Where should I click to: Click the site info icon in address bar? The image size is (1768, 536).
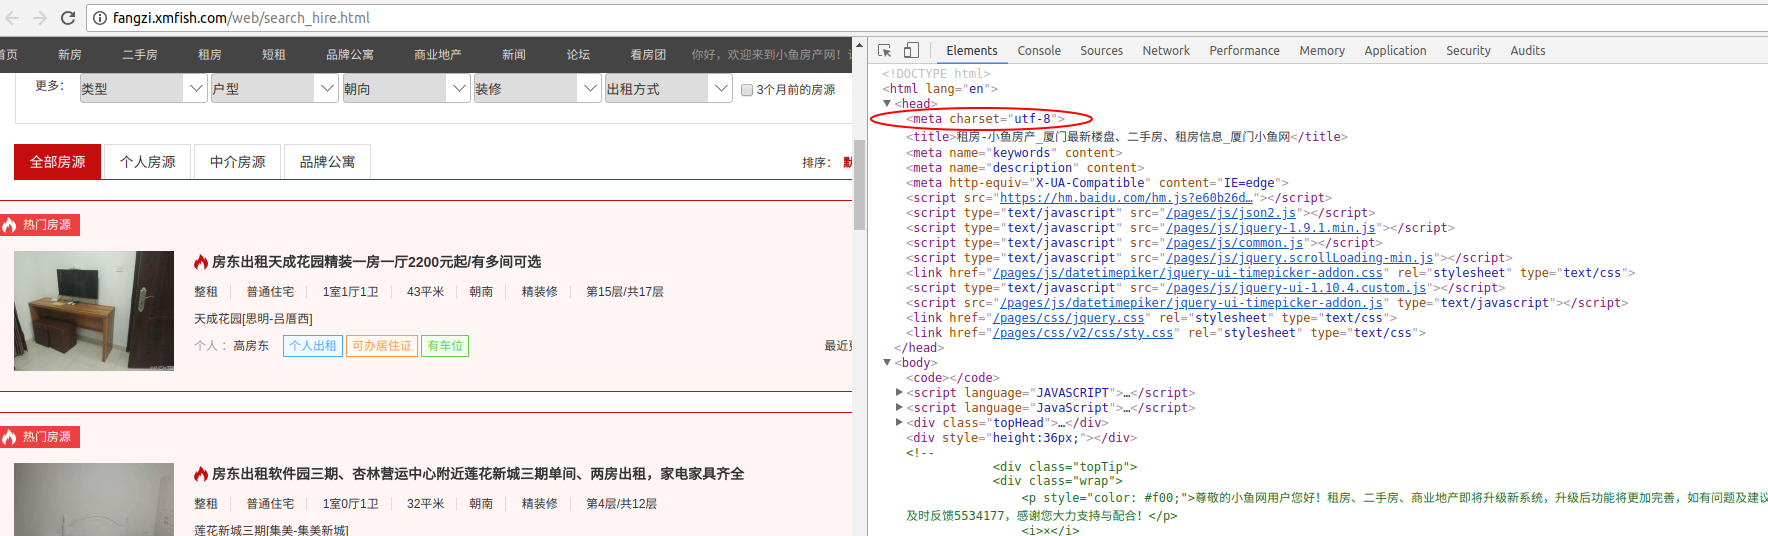(x=100, y=18)
